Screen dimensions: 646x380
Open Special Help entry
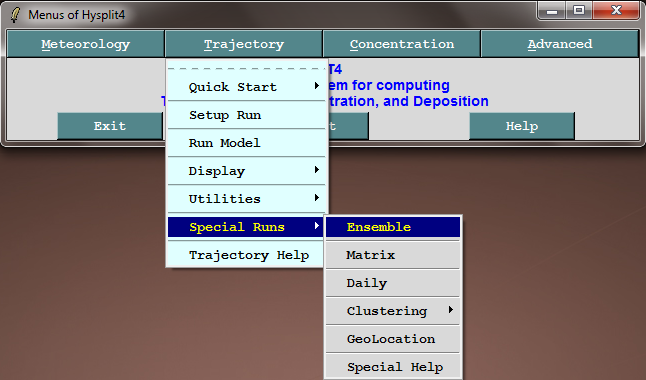click(x=393, y=367)
